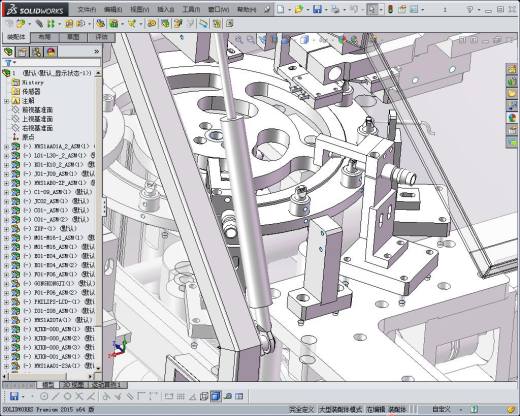This screenshot has width=520, height=416.
Task: Toggle the grid display button in bottom toolbar
Action: [x=180, y=396]
